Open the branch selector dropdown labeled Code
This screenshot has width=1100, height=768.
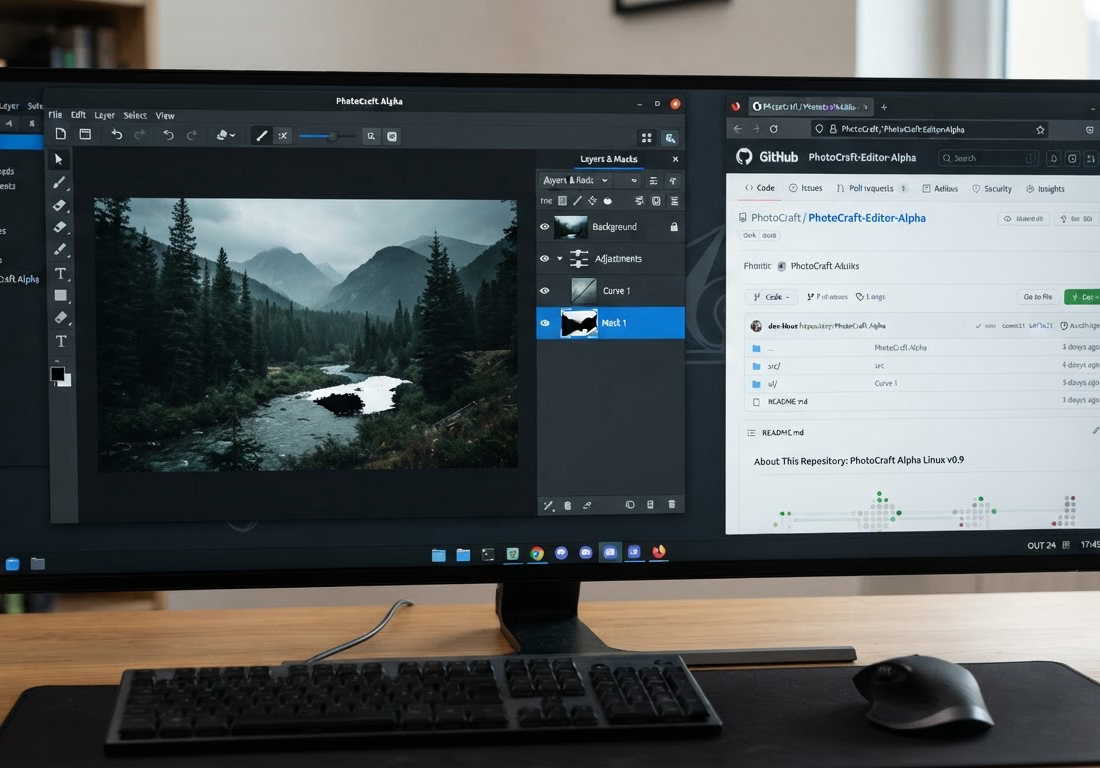(x=770, y=297)
